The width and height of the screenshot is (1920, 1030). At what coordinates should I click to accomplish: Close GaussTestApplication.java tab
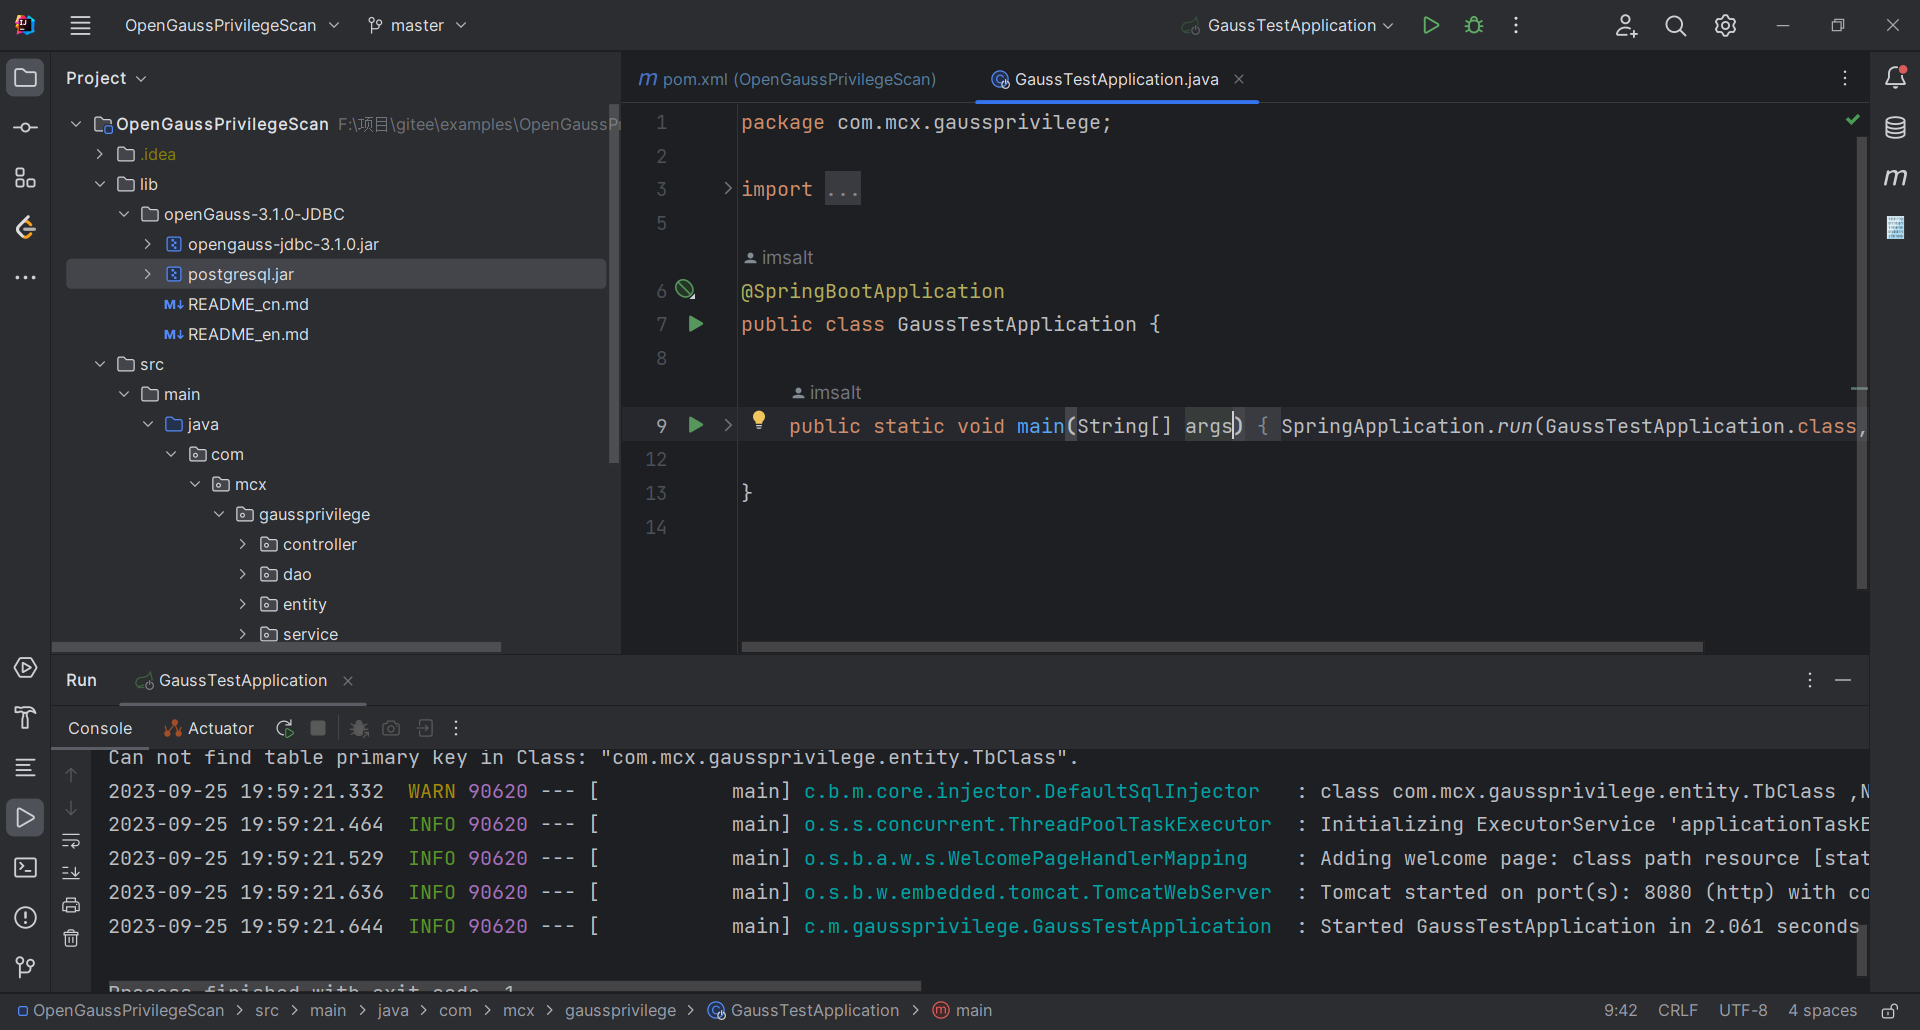coord(1239,79)
